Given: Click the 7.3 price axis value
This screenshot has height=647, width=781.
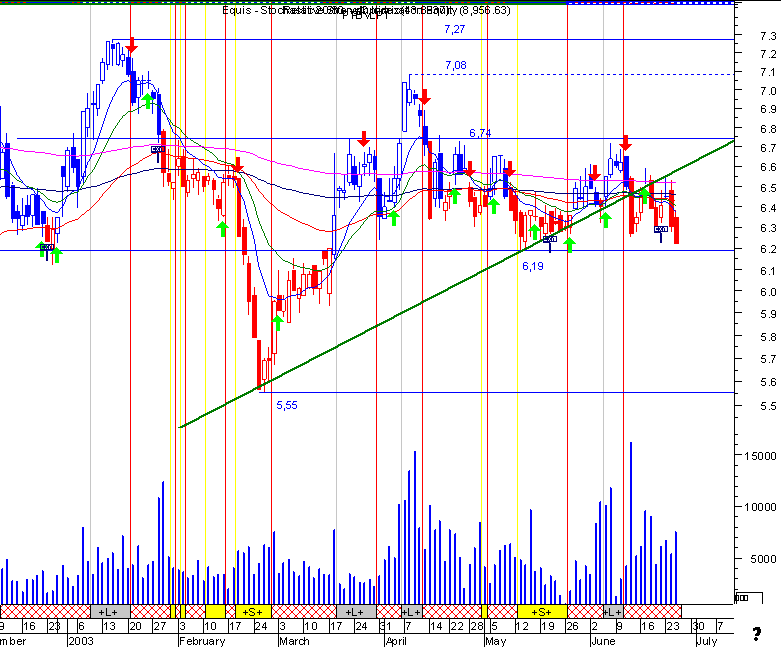Looking at the screenshot, I should [x=768, y=36].
